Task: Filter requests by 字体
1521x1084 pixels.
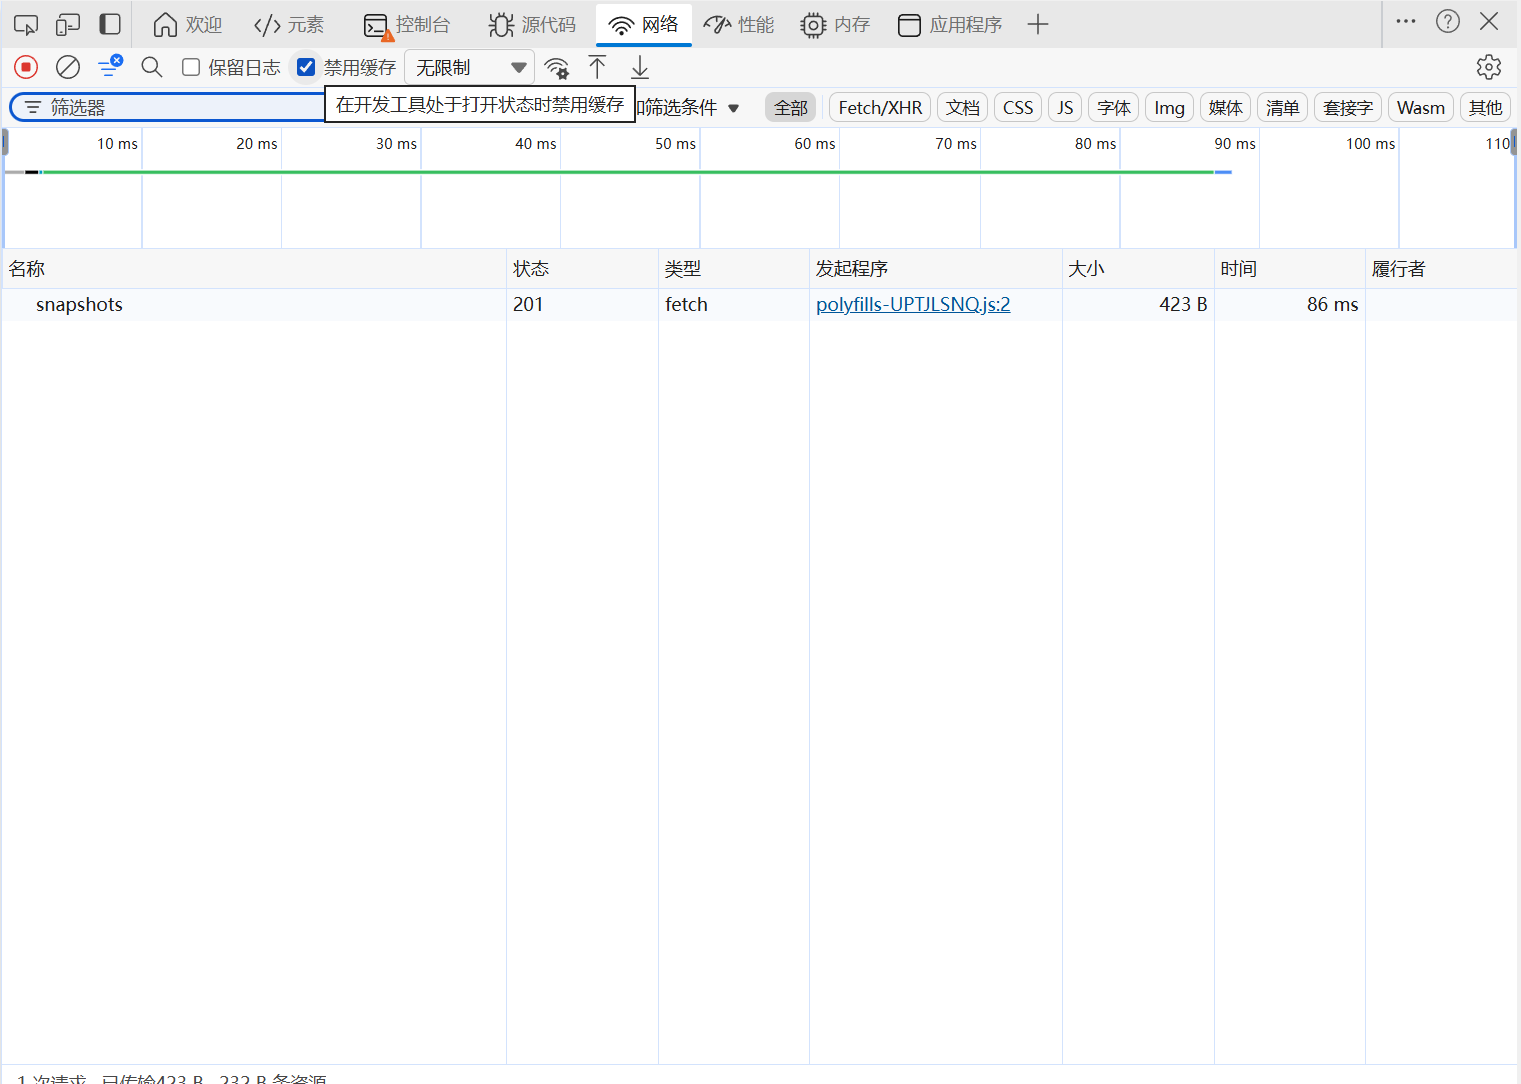Action: coord(1114,108)
